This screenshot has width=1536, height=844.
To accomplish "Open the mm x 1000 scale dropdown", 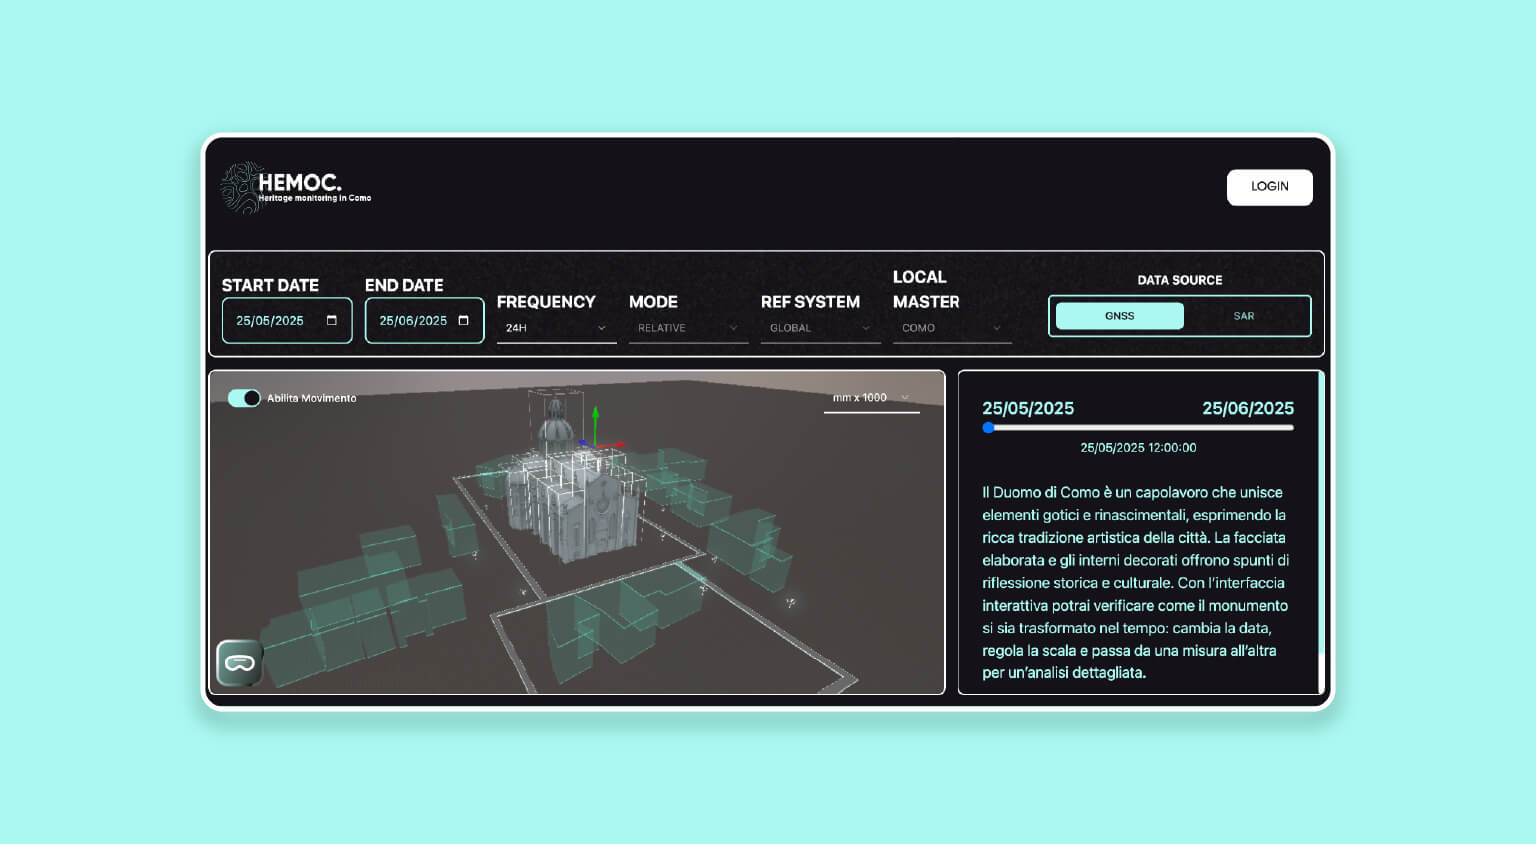I will pos(871,398).
